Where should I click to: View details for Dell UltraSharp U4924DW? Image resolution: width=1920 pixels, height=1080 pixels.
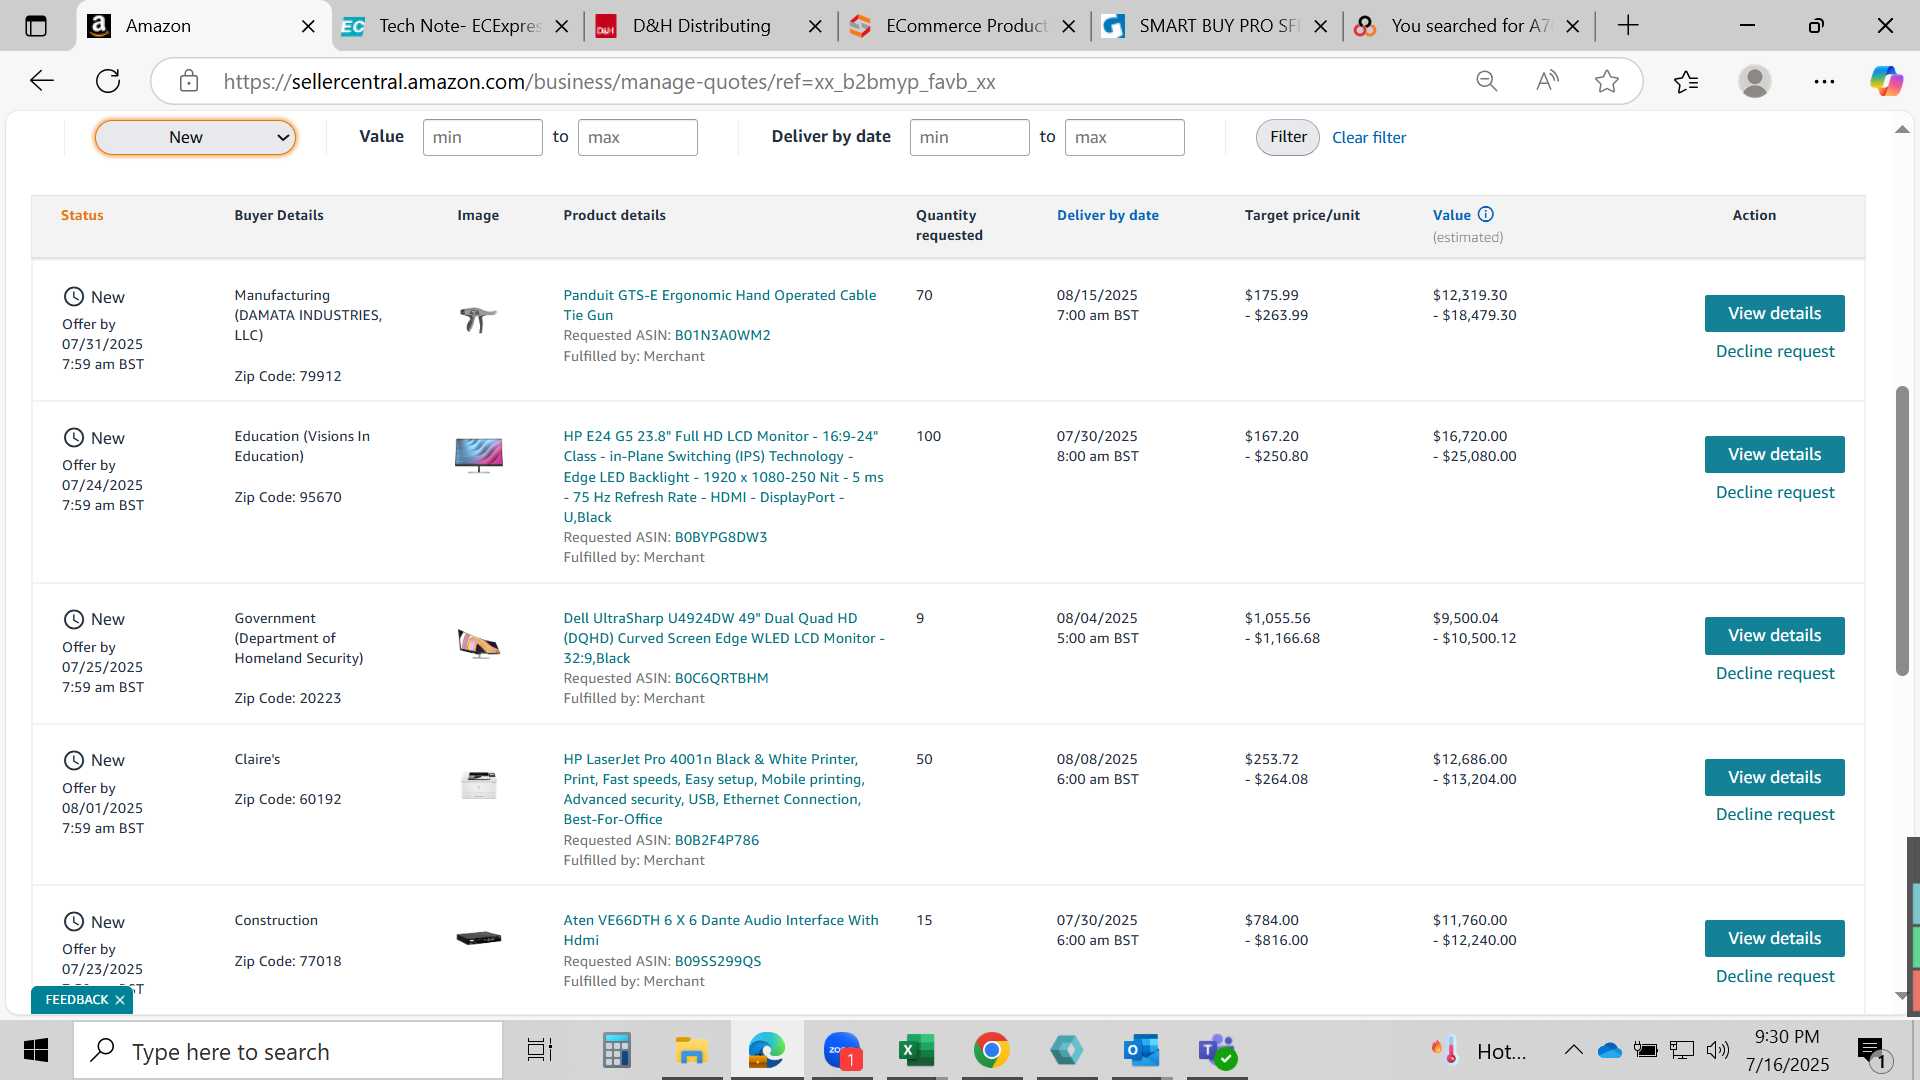pos(1774,636)
